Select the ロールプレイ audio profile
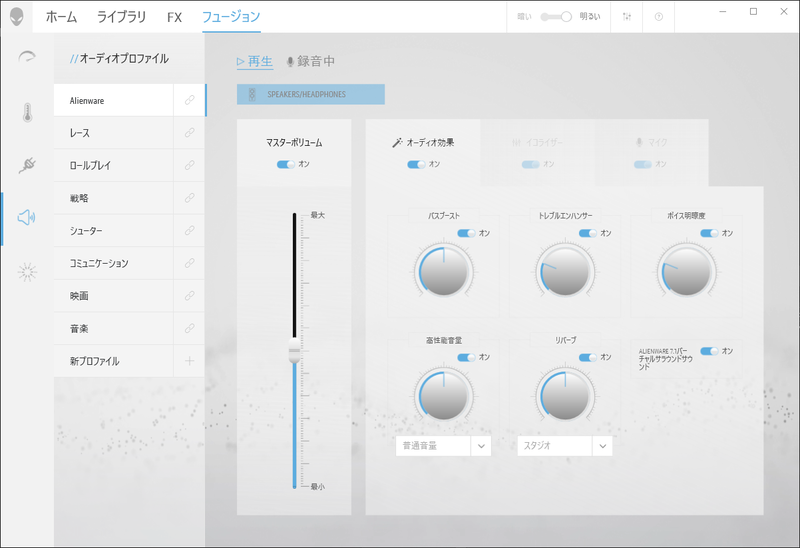The height and width of the screenshot is (548, 800). point(113,165)
